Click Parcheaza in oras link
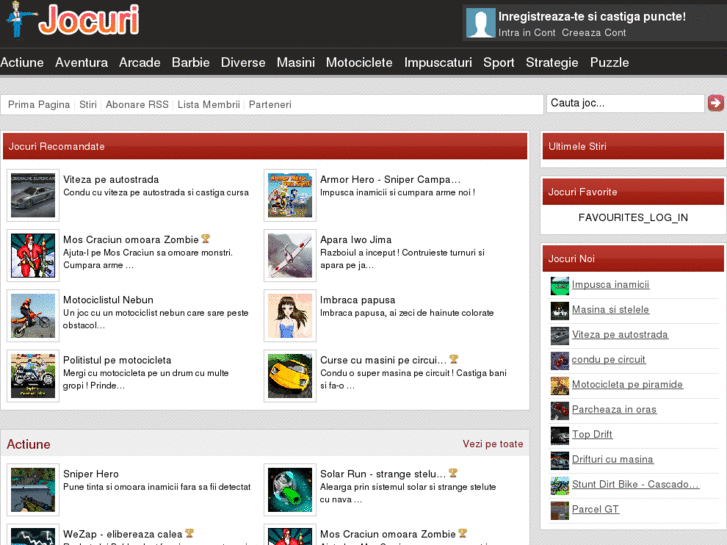Viewport: 727px width, 545px height. click(x=614, y=410)
